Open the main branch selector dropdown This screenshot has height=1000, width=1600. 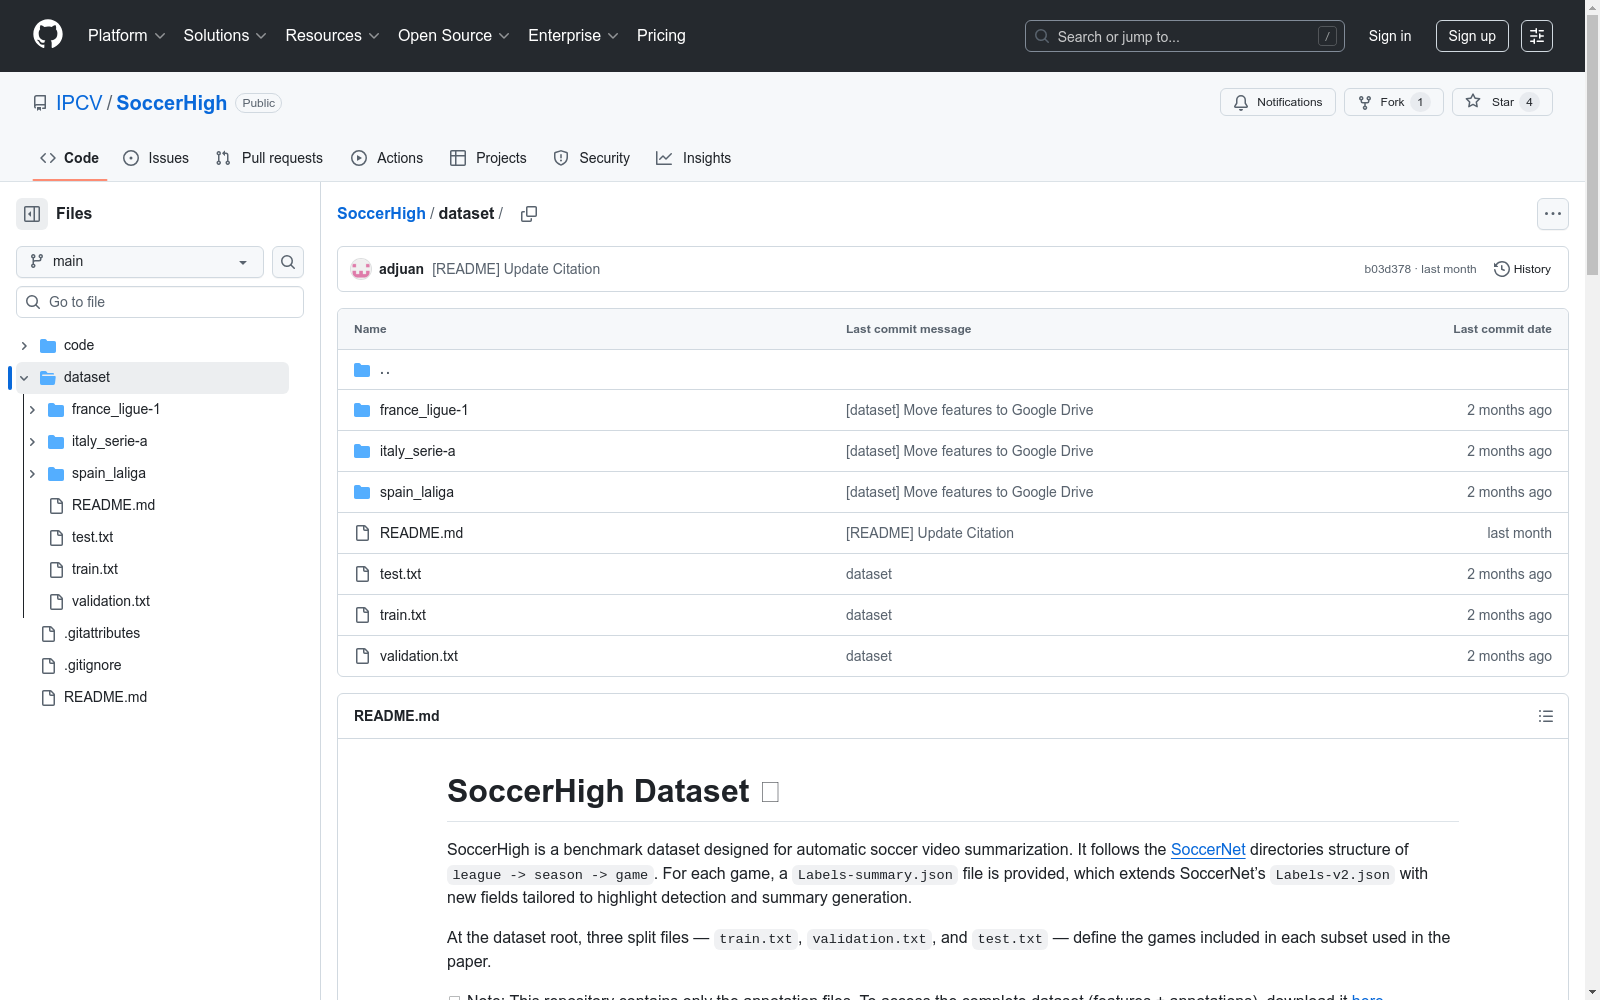pos(140,262)
